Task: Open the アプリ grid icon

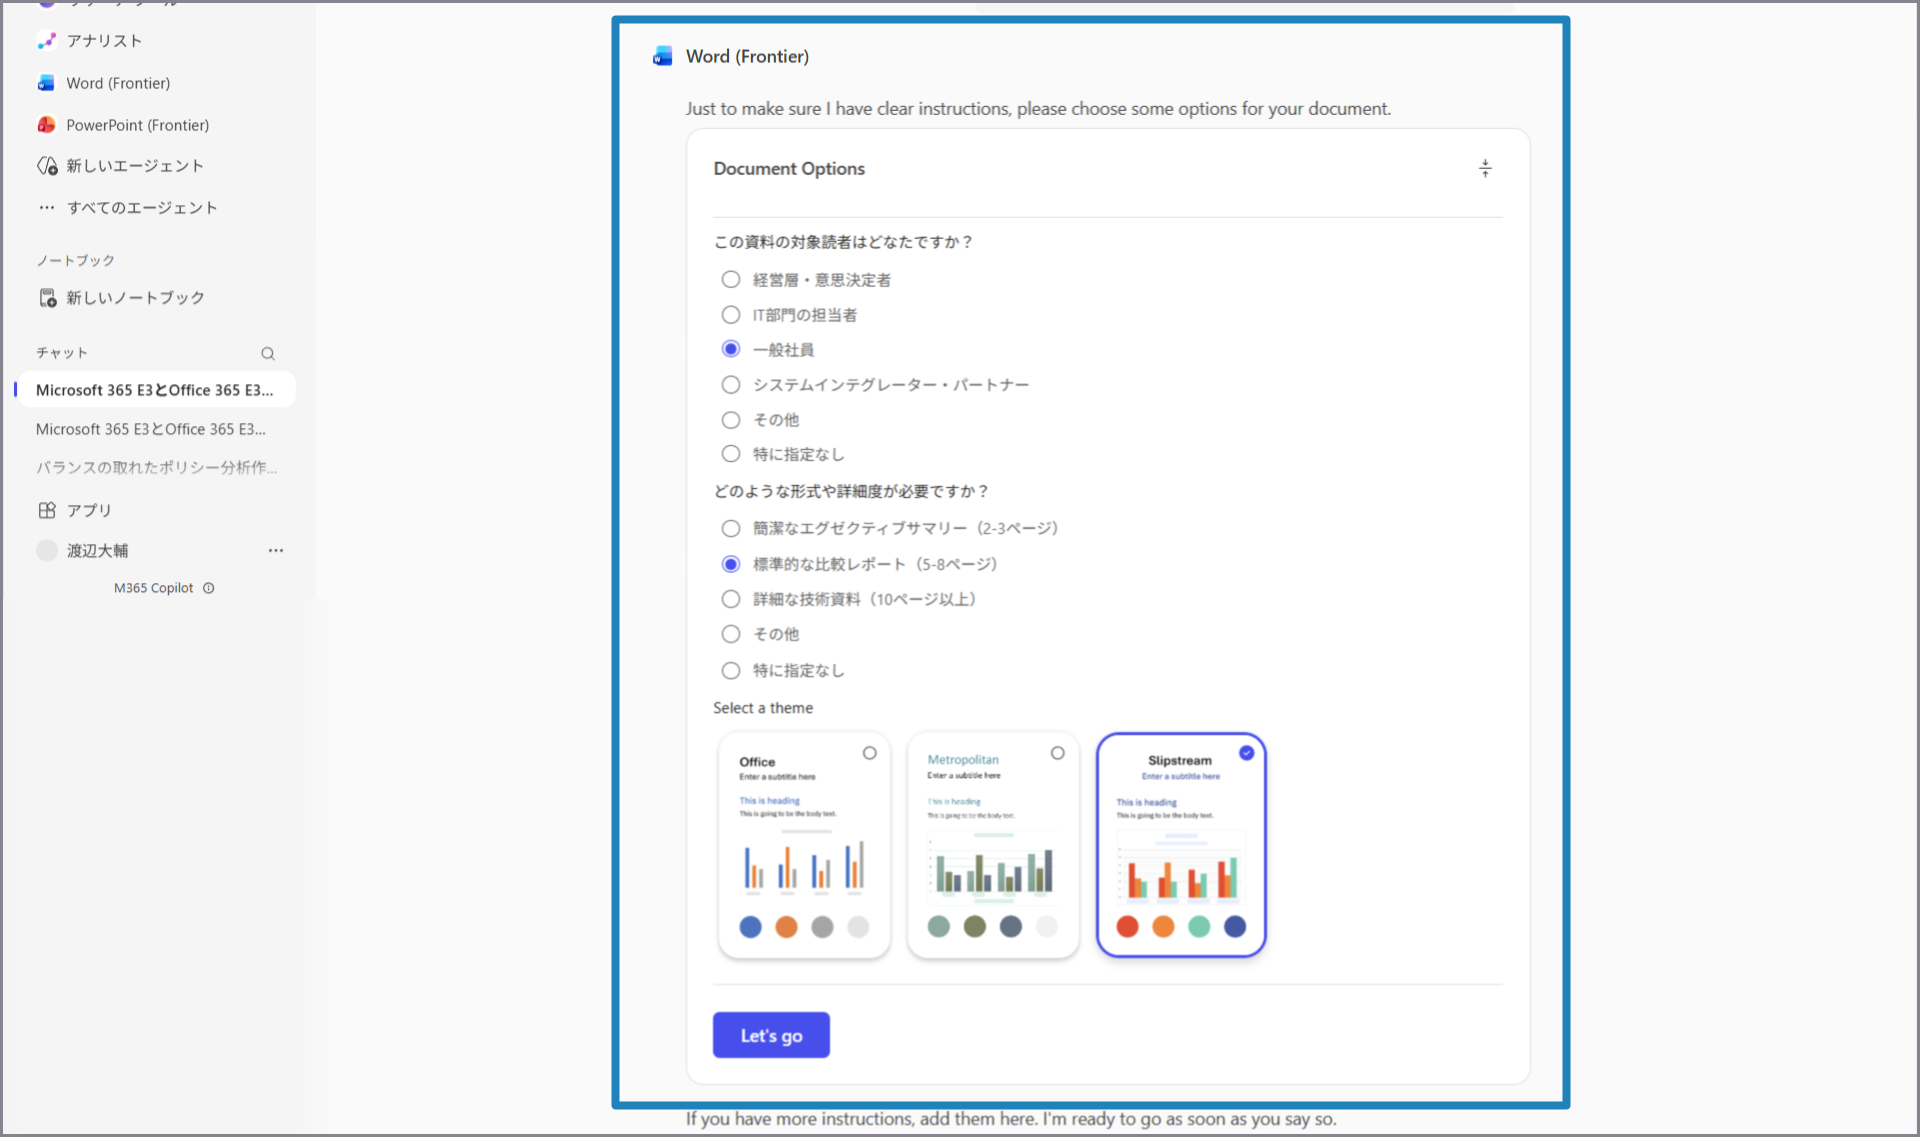Action: (47, 511)
